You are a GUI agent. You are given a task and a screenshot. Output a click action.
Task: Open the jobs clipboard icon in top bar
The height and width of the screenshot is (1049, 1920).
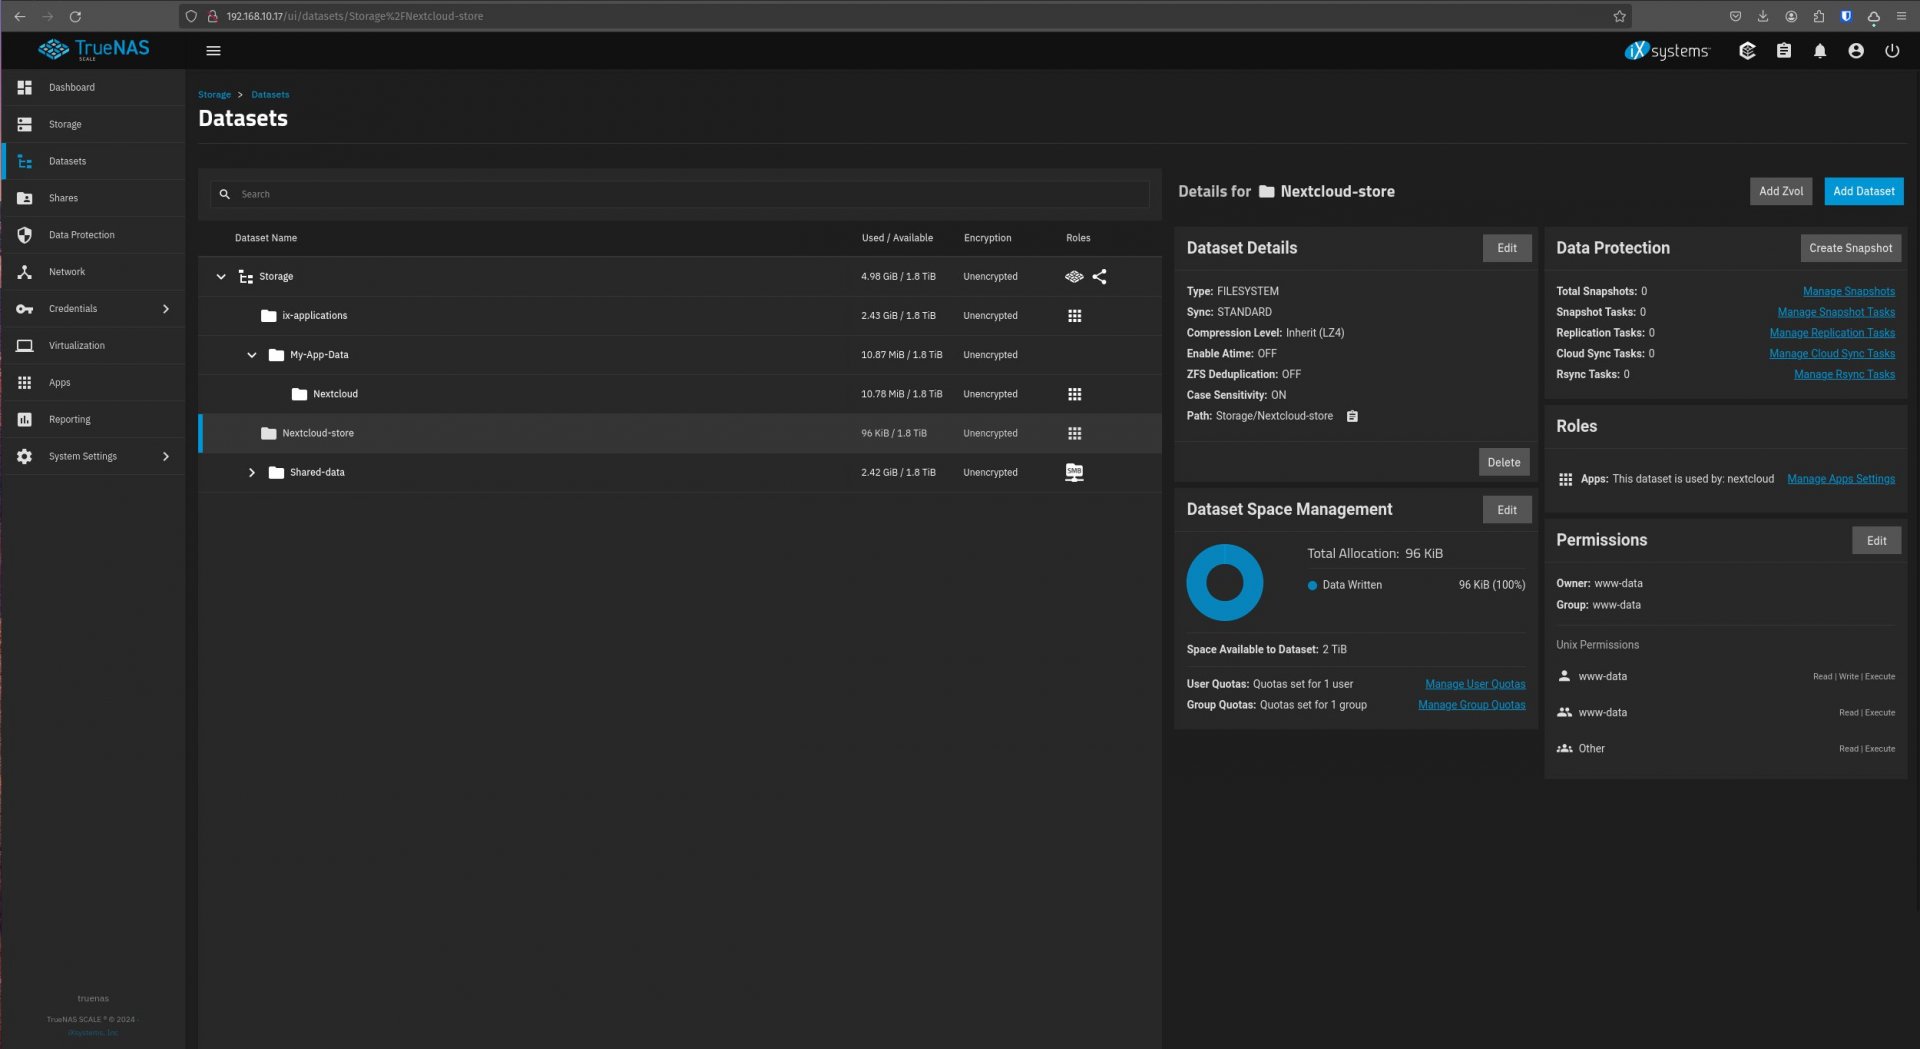tap(1783, 51)
